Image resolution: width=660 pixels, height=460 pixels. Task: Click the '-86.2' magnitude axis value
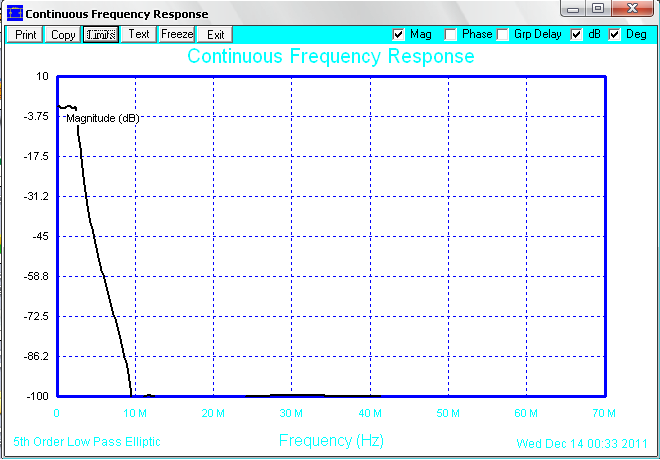tap(36, 356)
